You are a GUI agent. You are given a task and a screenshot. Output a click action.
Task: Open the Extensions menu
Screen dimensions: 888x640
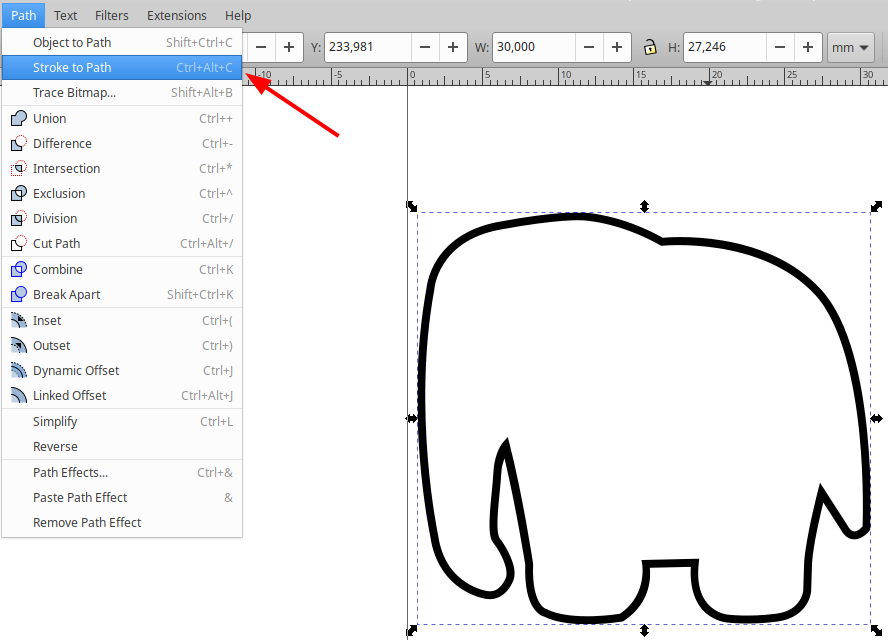[x=177, y=15]
